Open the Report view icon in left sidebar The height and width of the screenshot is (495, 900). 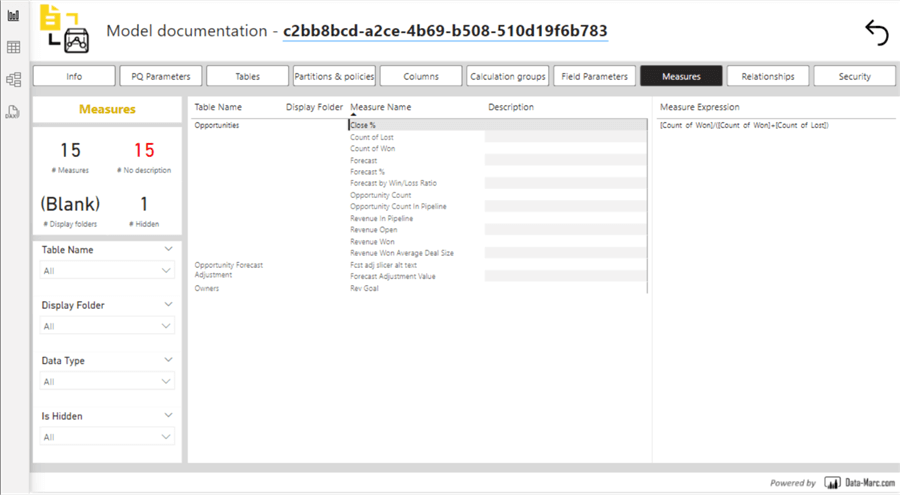[x=13, y=16]
